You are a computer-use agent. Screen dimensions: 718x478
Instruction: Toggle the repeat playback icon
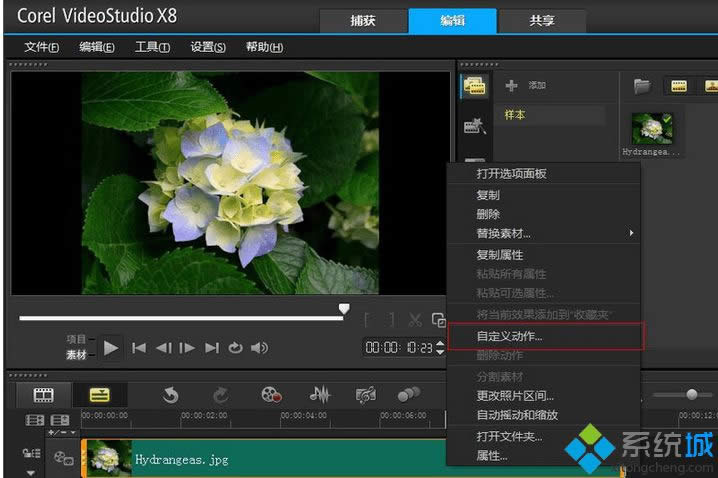235,348
